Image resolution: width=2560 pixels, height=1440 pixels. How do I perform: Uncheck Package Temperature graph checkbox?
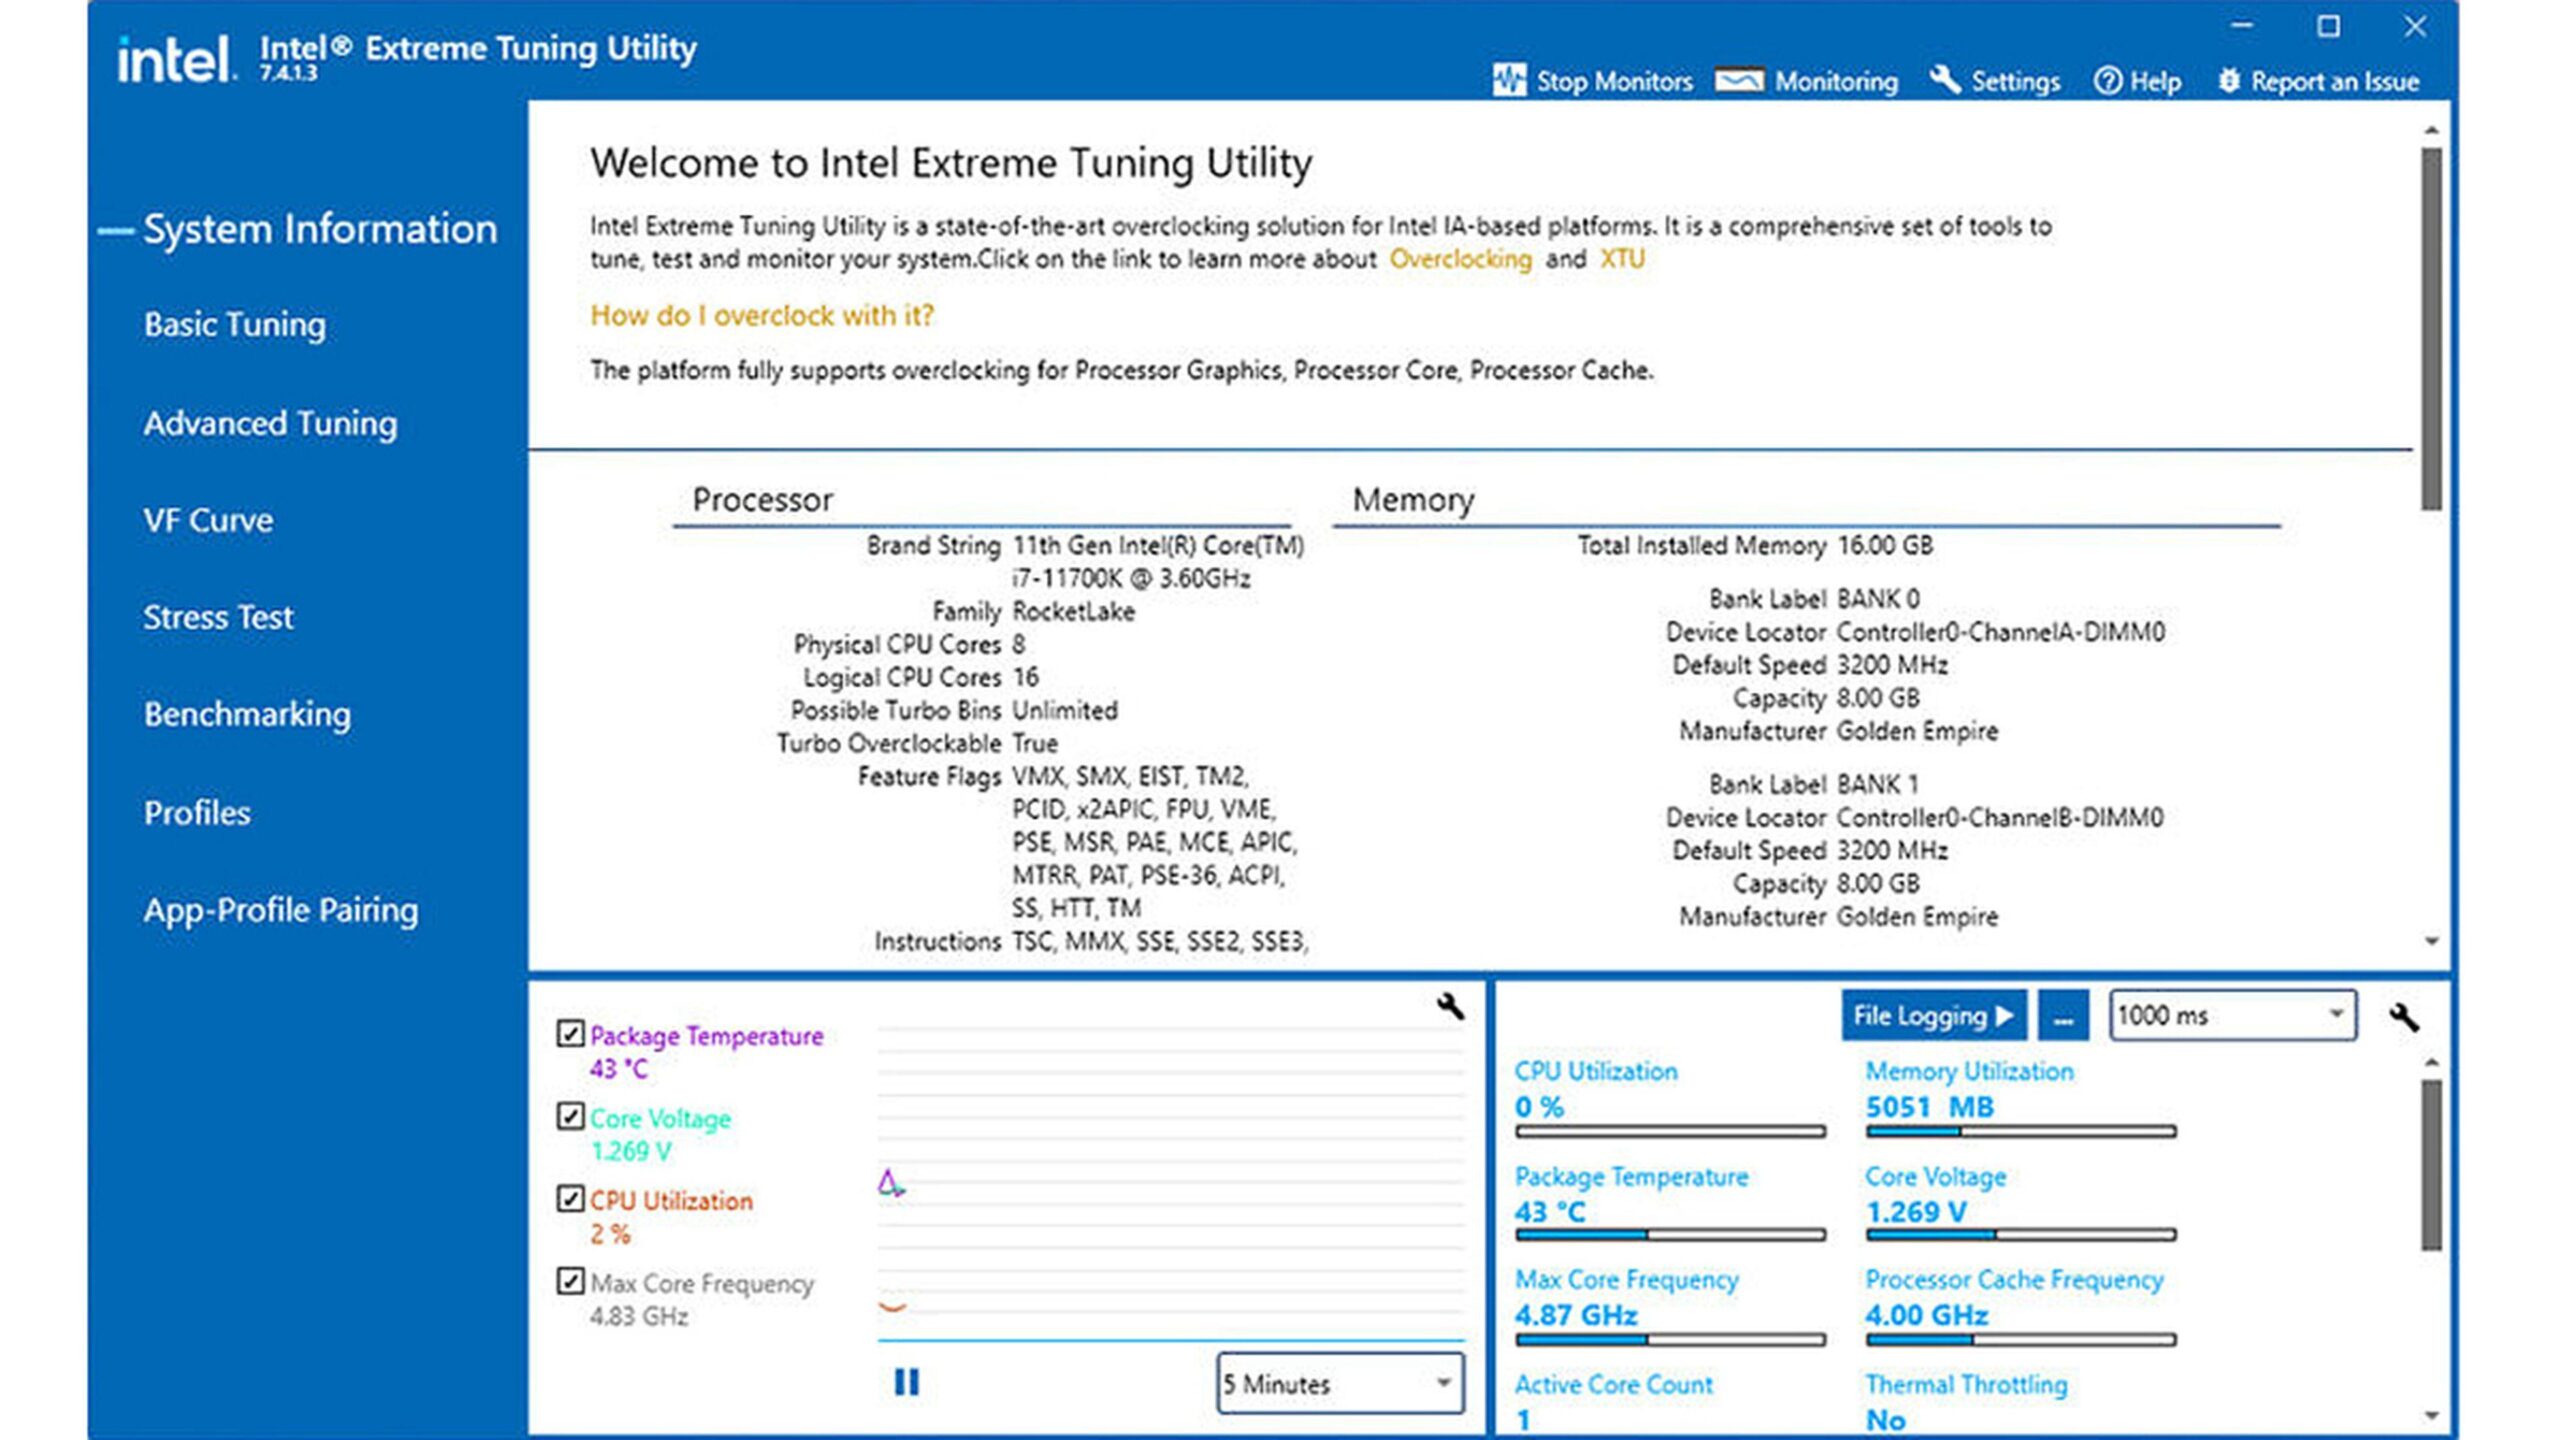pos(570,1034)
